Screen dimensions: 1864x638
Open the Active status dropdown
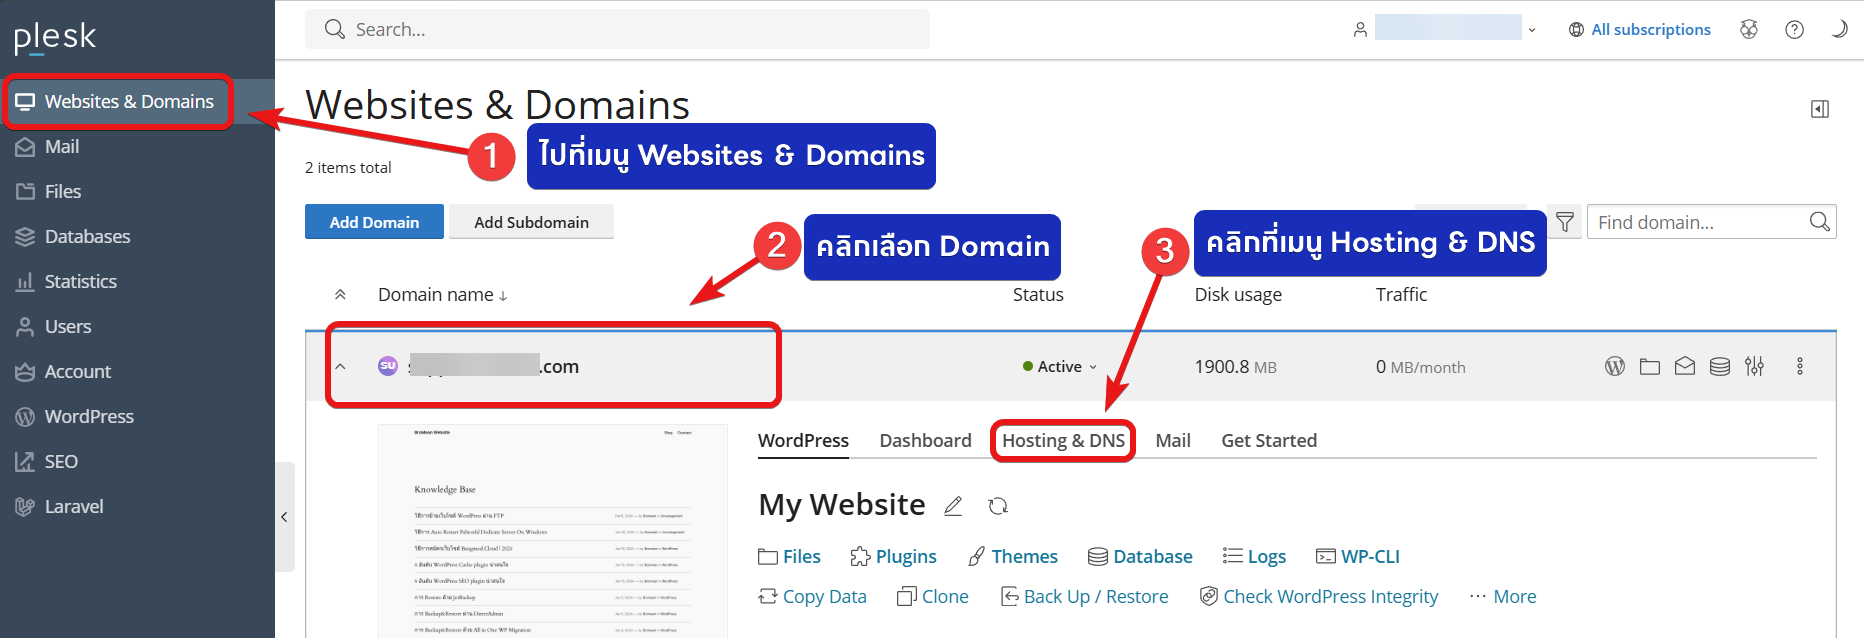click(x=1060, y=366)
